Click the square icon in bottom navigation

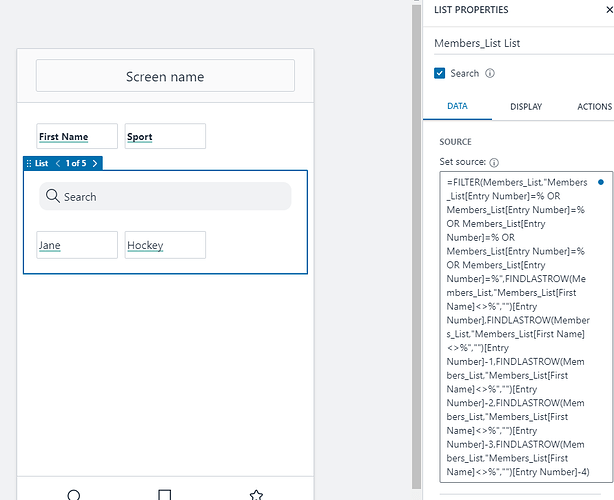coord(165,494)
